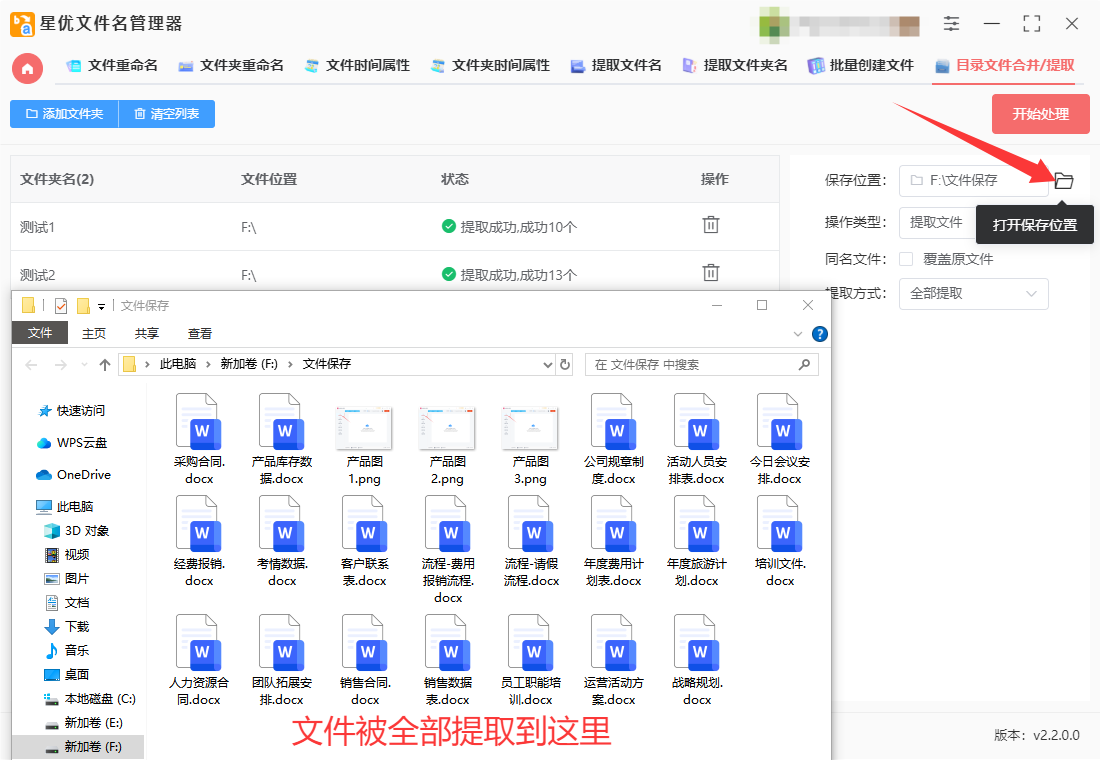Select 运营活动方案.docx file
The image size is (1100, 760).
(x=614, y=660)
